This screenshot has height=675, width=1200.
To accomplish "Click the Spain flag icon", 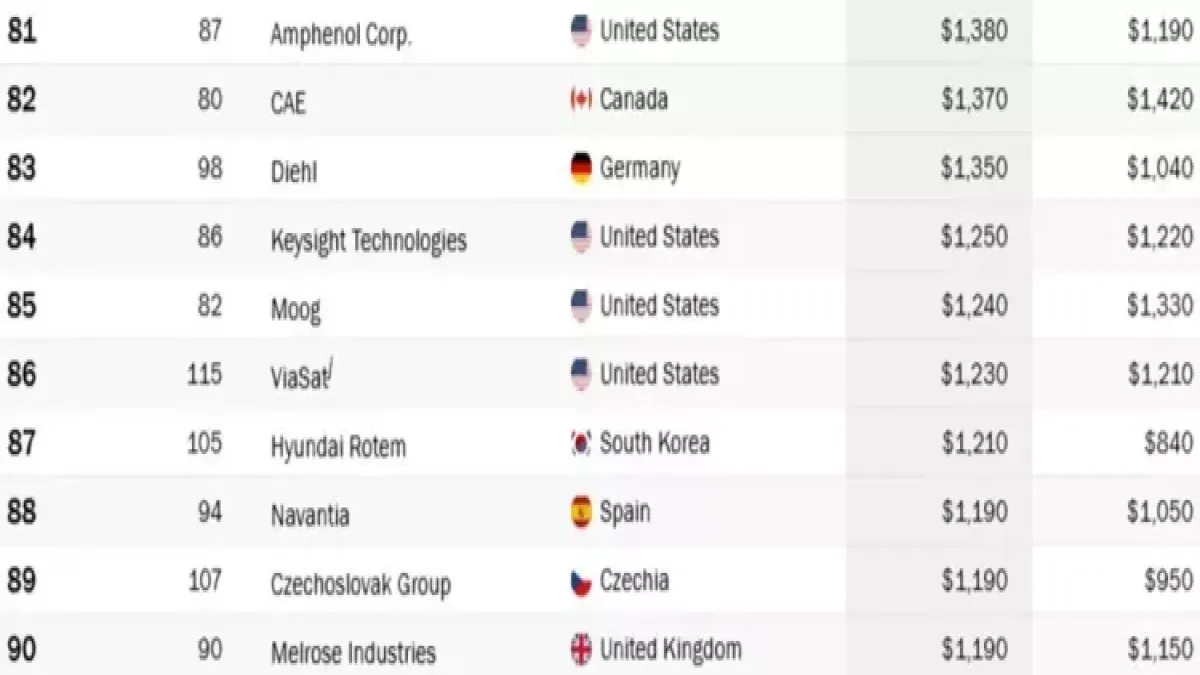I will (x=581, y=512).
